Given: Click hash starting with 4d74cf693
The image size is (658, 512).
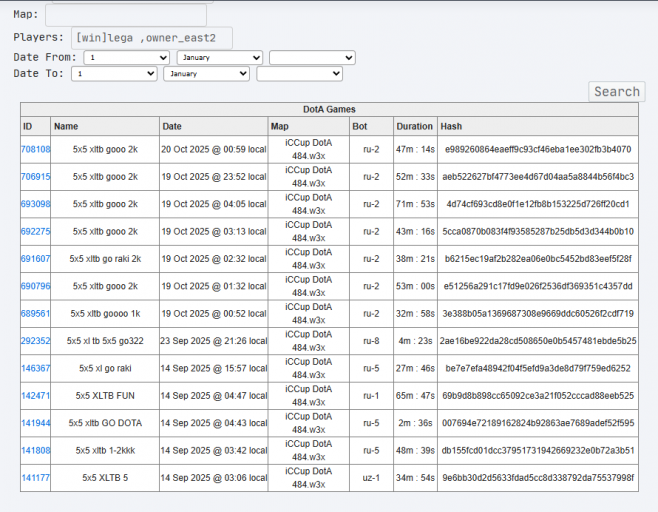Looking at the screenshot, I should pos(538,204).
